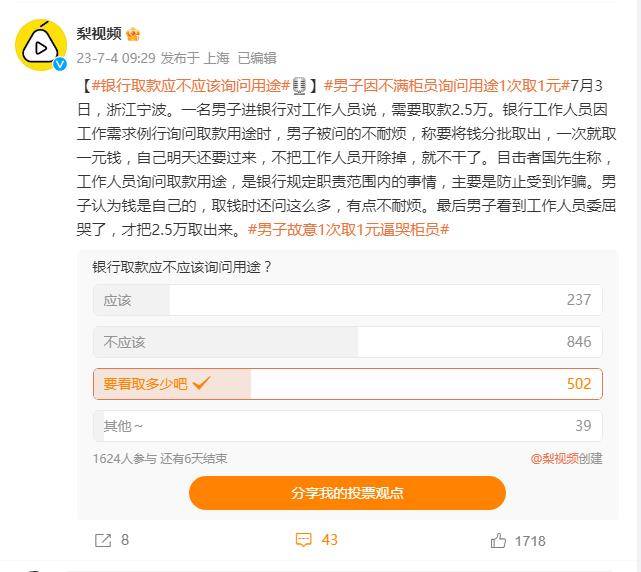The width and height of the screenshot is (641, 572).
Task: Click the 已编辑 edited label
Action: coord(257,58)
